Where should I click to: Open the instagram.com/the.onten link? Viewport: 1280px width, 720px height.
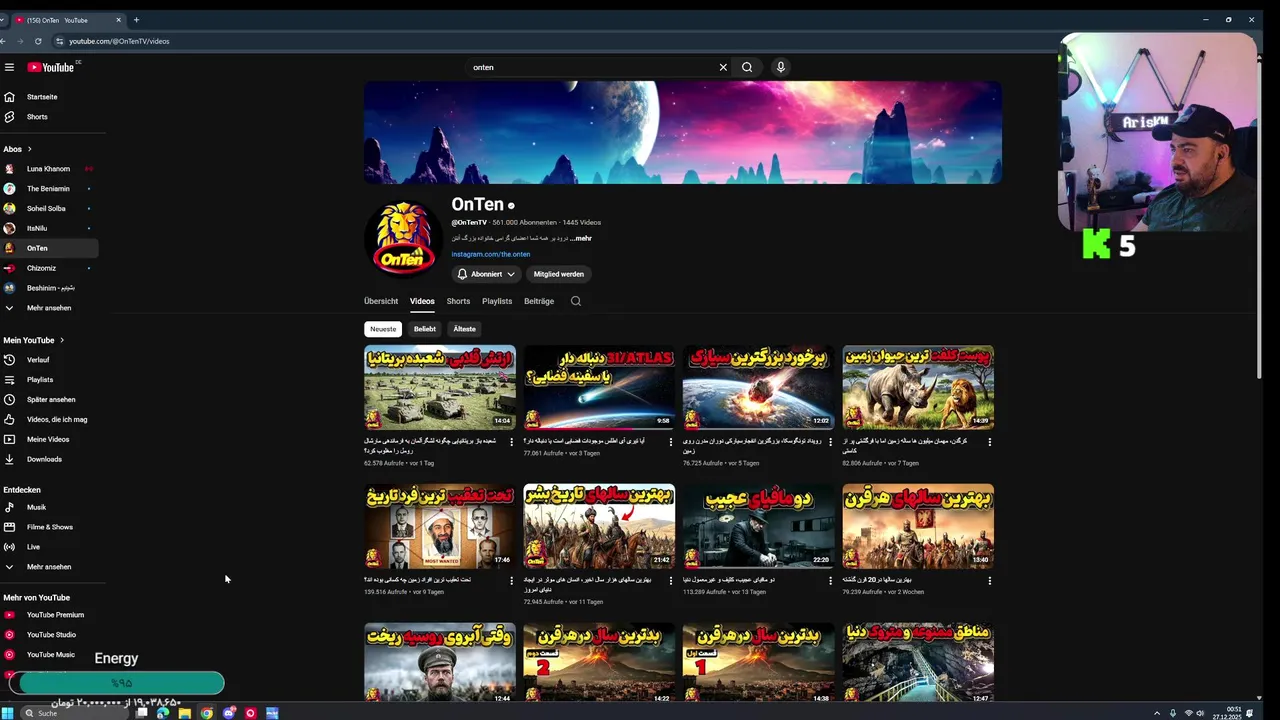click(x=491, y=254)
